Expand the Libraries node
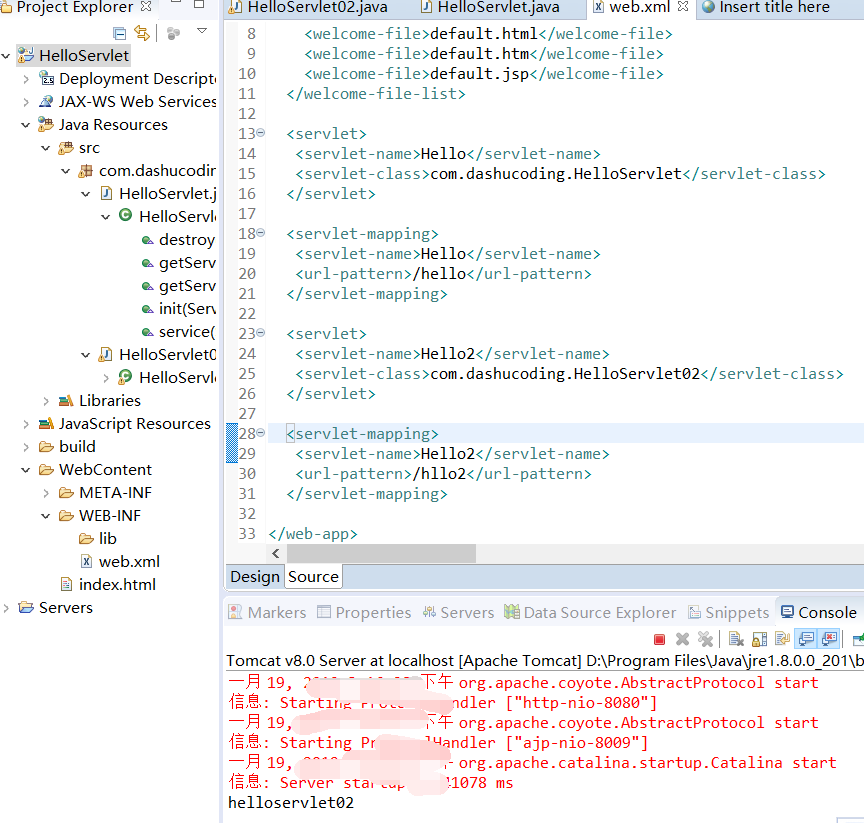This screenshot has height=823, width=864. (x=46, y=401)
